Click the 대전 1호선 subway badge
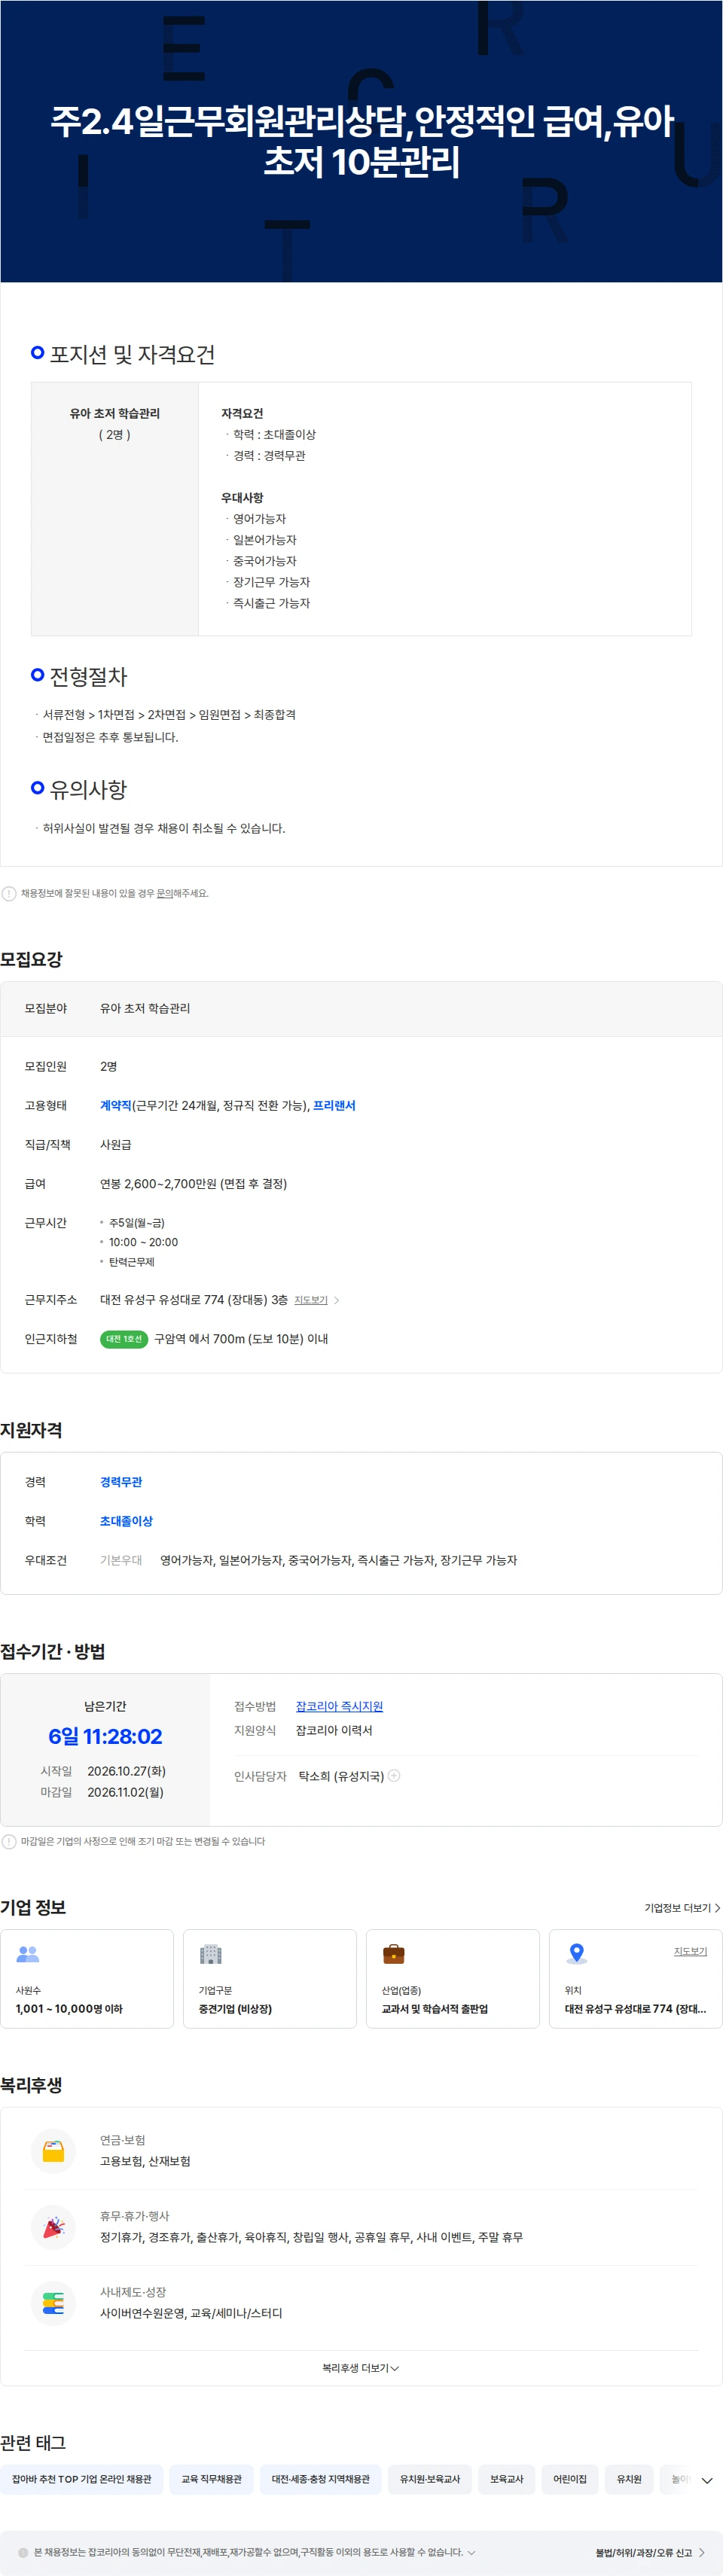The image size is (723, 2576). 124,1338
